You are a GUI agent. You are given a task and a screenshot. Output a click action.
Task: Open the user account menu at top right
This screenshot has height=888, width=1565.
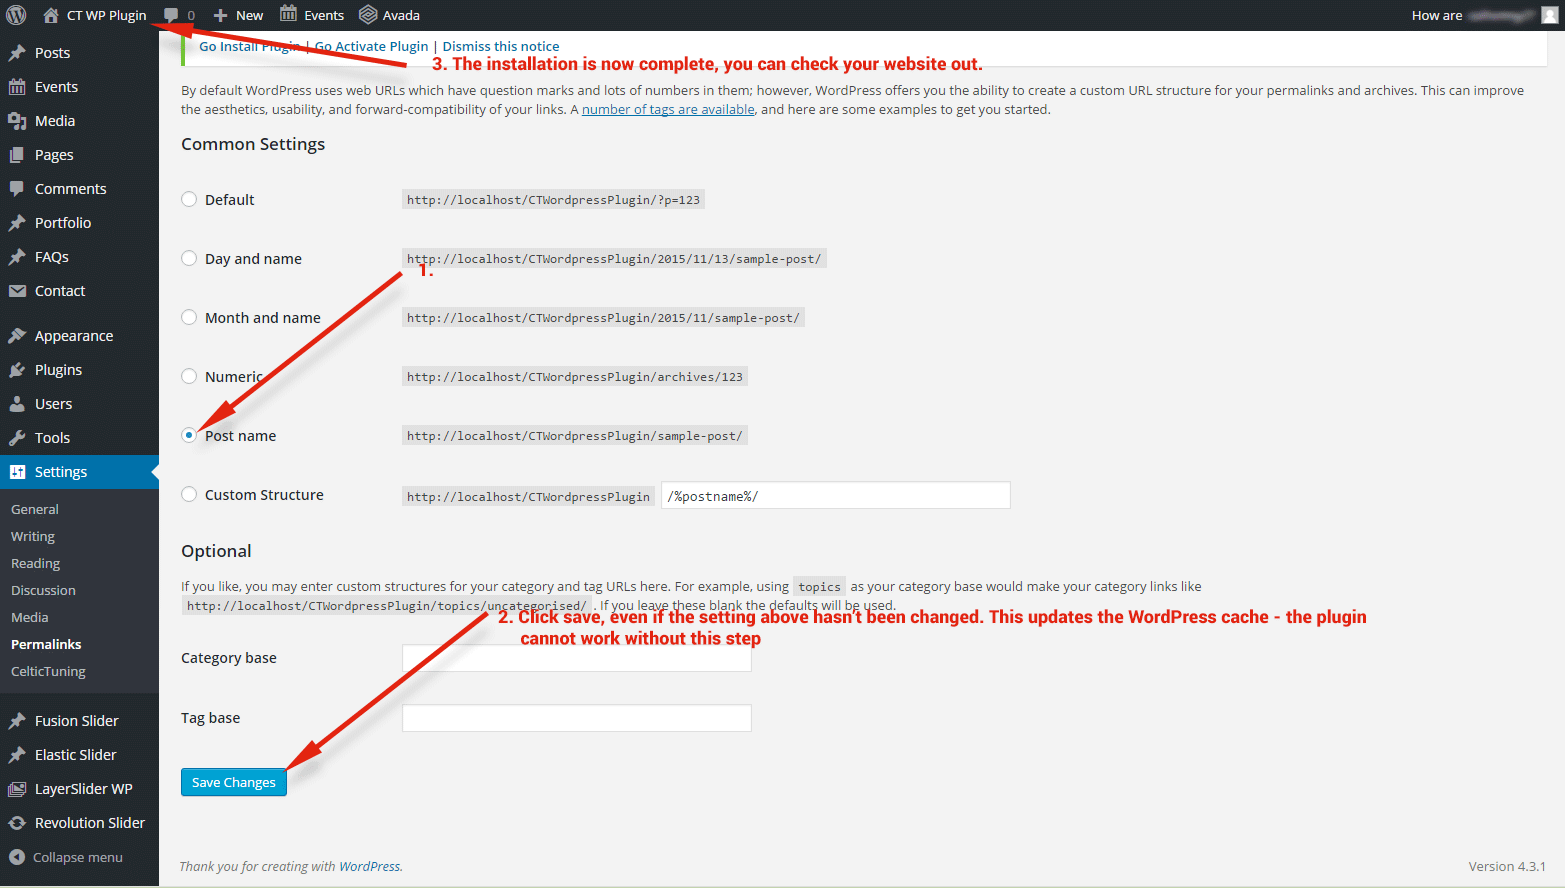1484,15
